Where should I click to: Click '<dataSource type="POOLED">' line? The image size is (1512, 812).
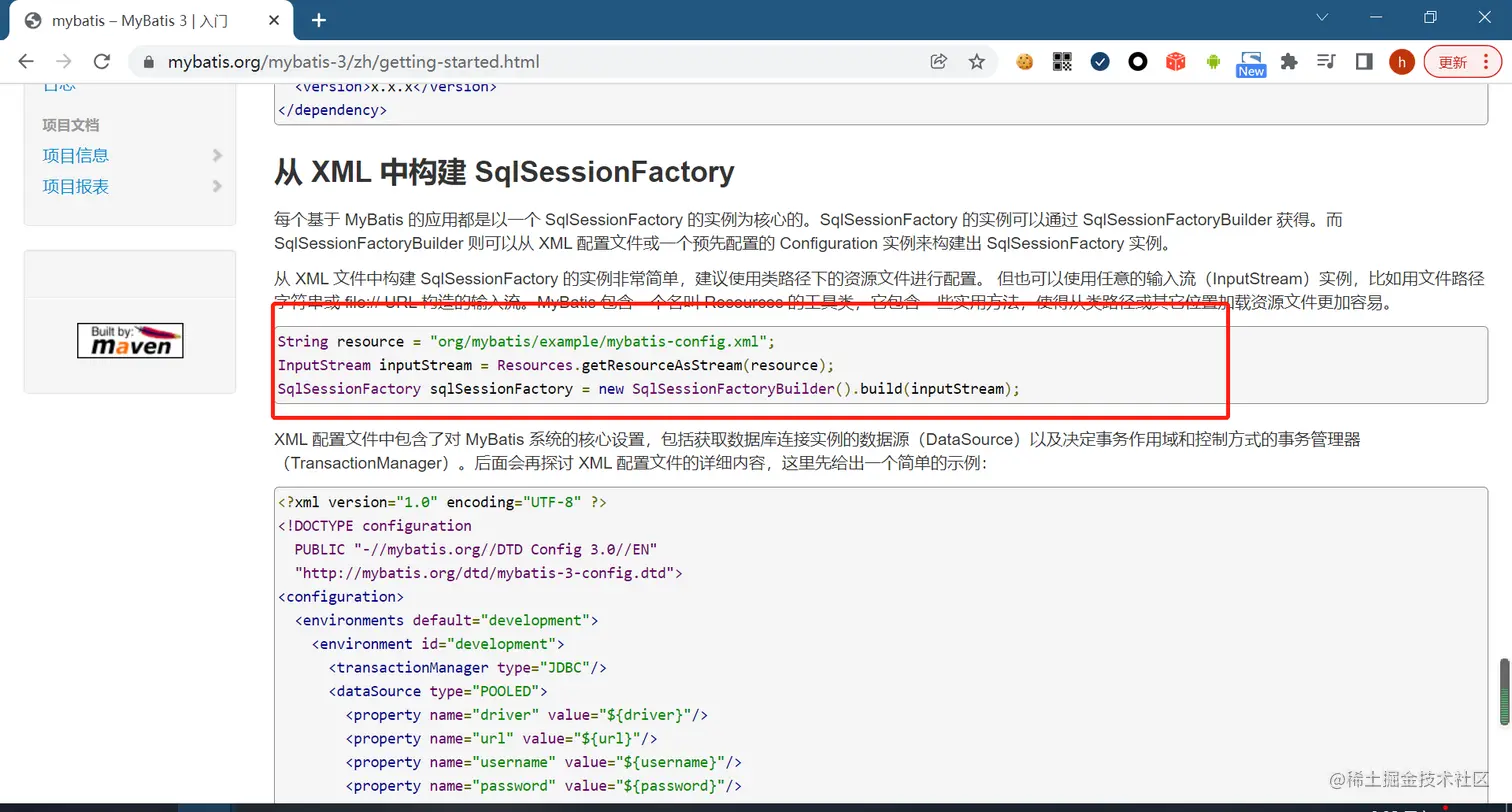tap(438, 691)
